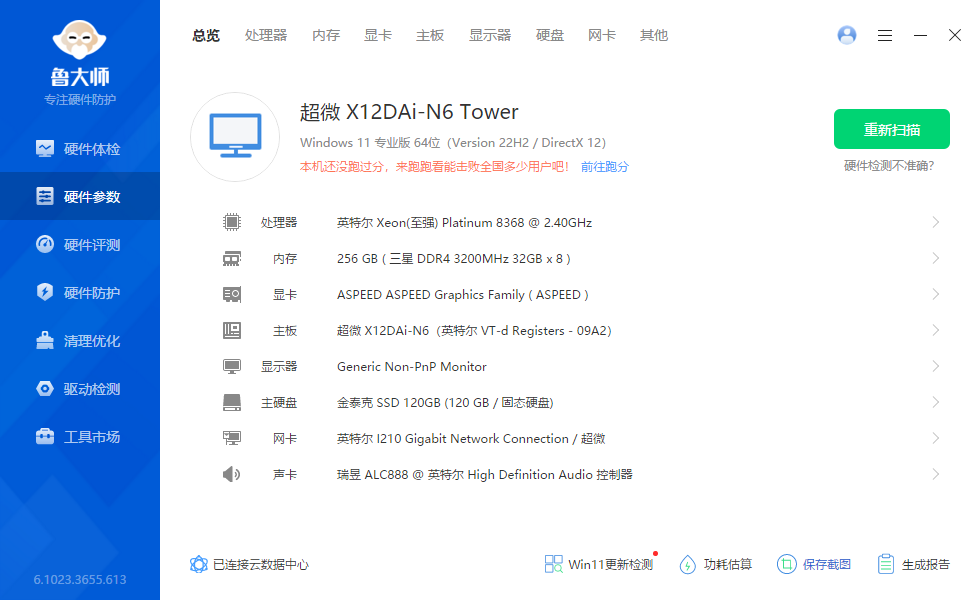Click the network card icon
The image size is (980, 600).
click(x=232, y=438)
